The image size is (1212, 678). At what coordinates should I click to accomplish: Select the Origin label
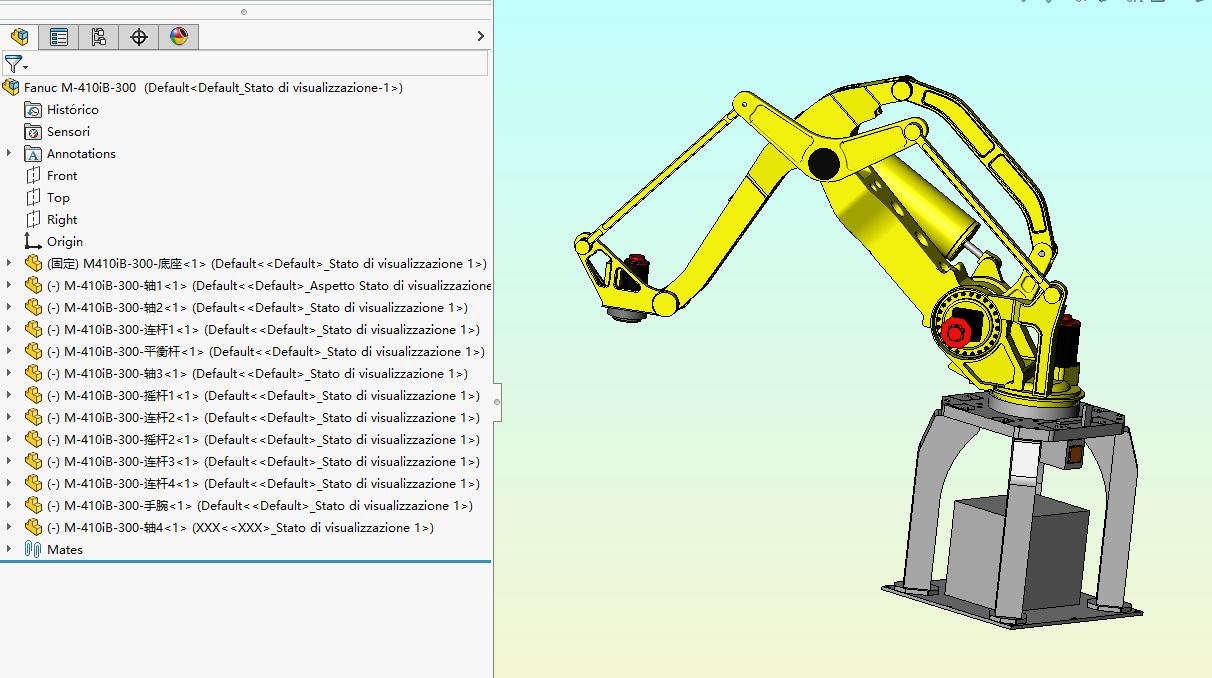tap(65, 242)
